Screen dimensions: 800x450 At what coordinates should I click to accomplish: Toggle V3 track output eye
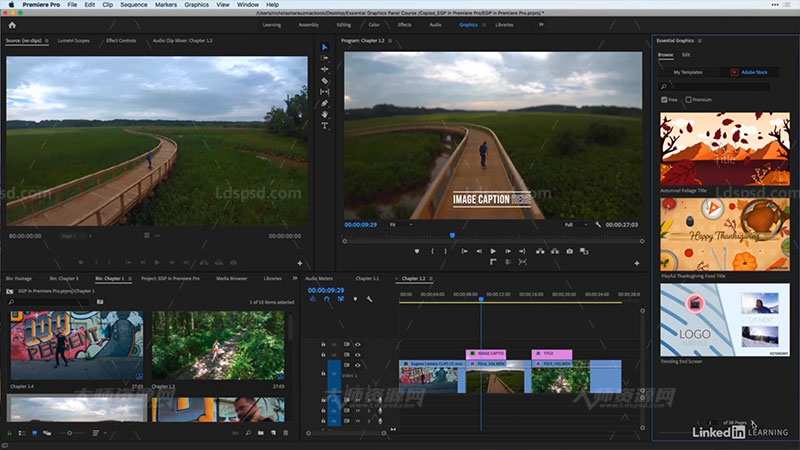pyautogui.click(x=358, y=344)
